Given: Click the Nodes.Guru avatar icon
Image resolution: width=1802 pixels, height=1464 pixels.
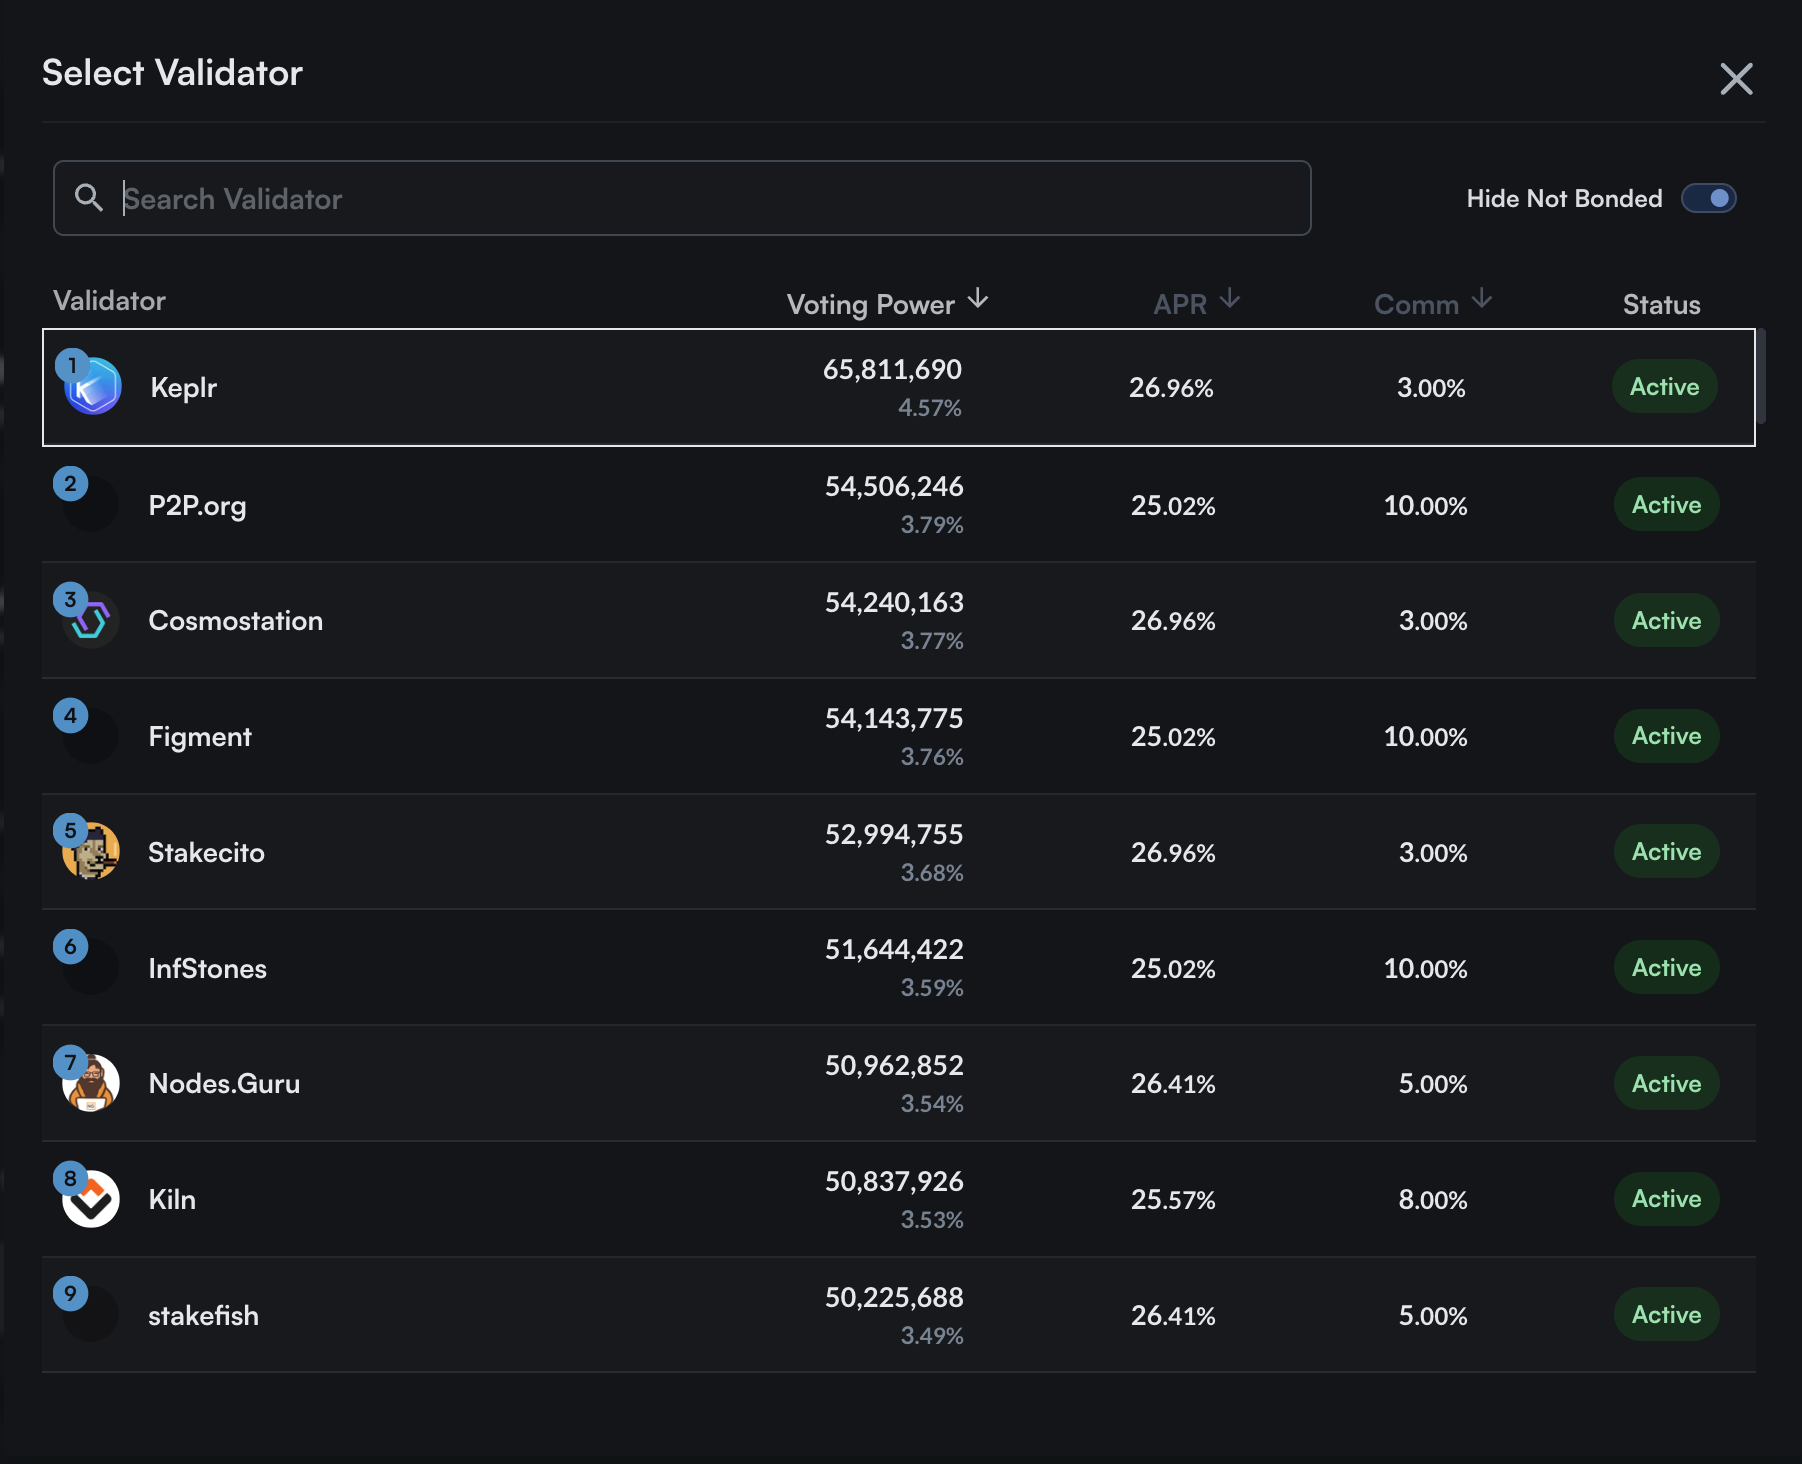Looking at the screenshot, I should [x=90, y=1083].
